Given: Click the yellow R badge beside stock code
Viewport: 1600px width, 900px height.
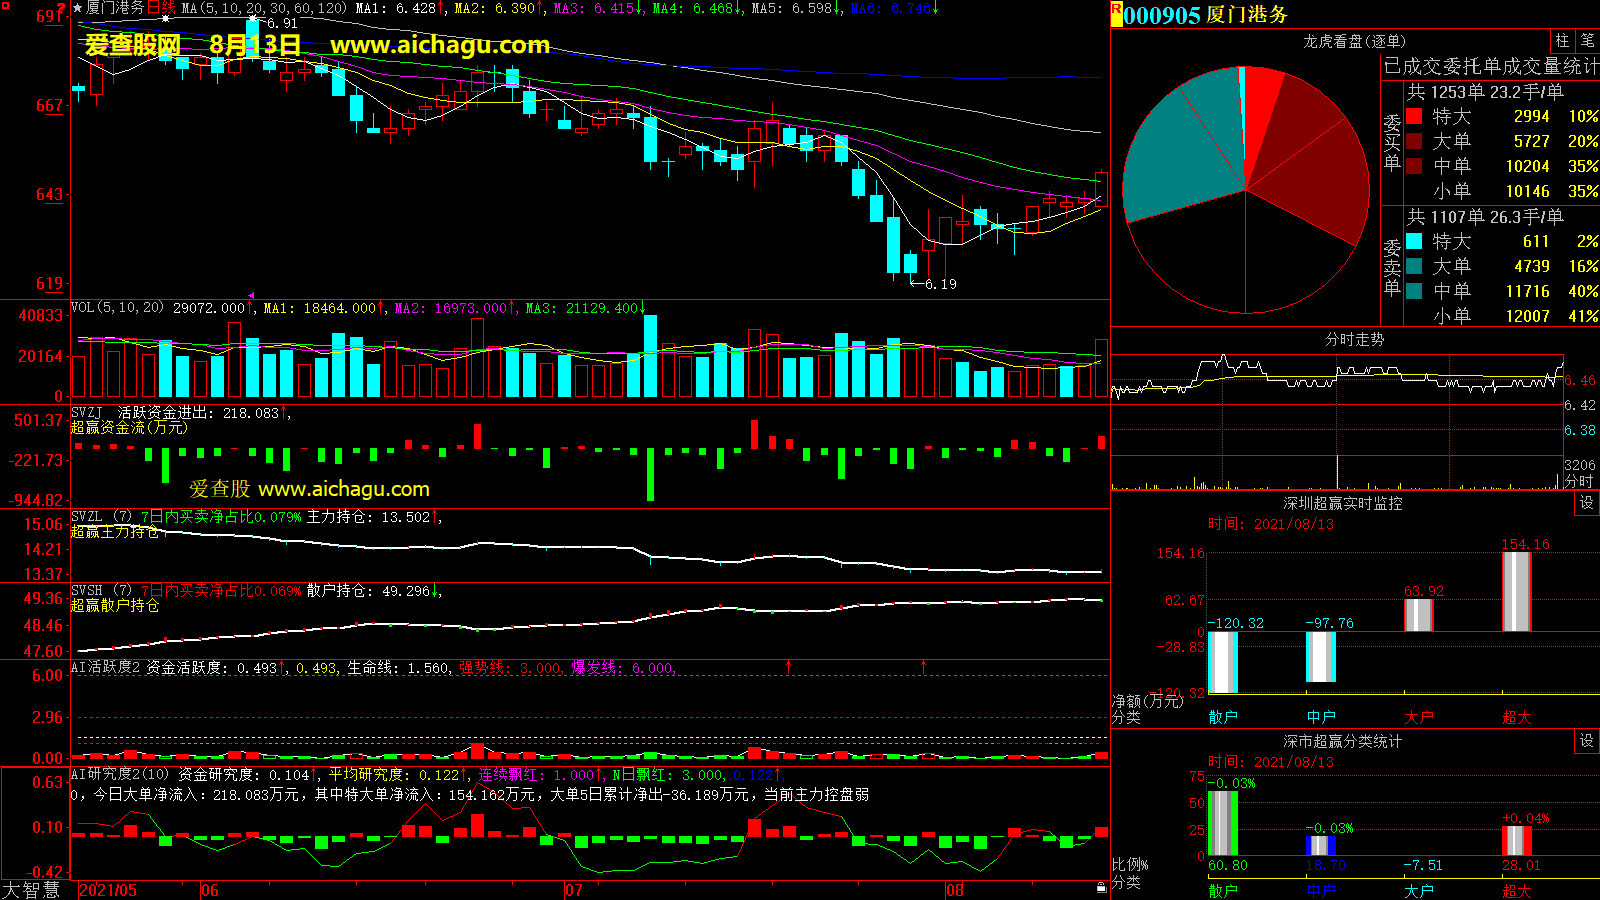Looking at the screenshot, I should point(1116,10).
